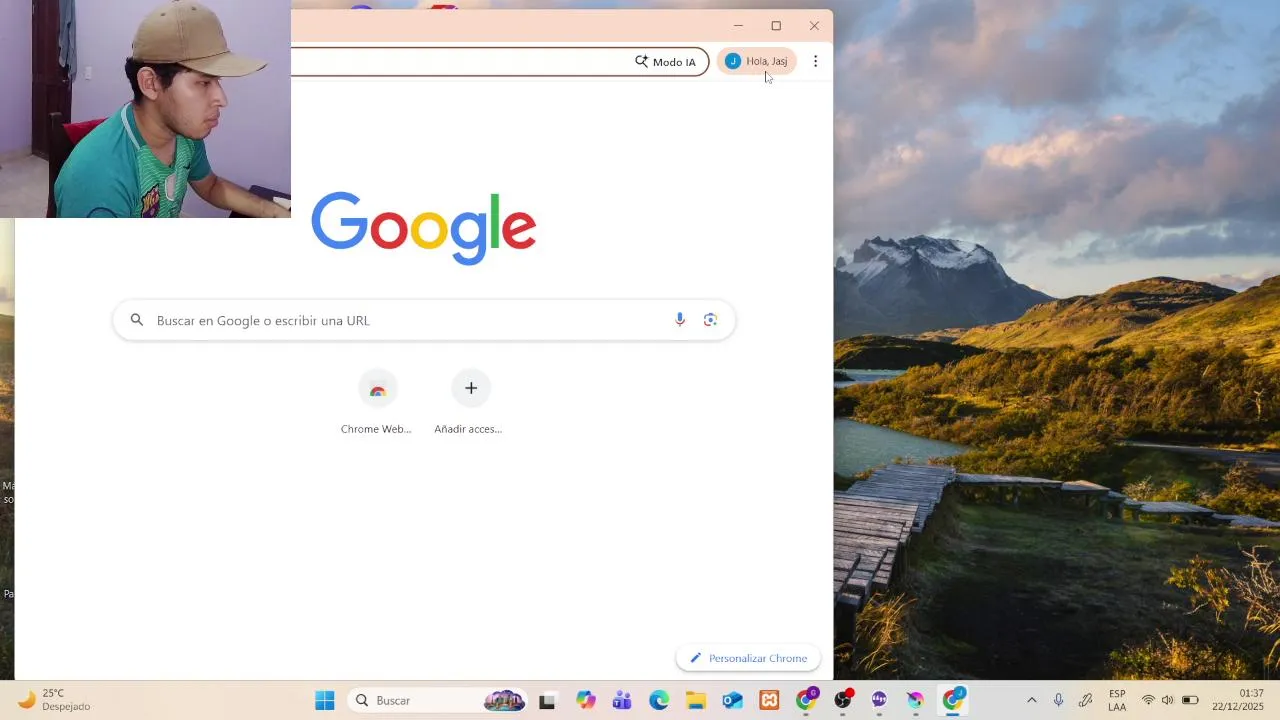
Task: Open the Hola, Jasj profile chip
Action: click(757, 61)
